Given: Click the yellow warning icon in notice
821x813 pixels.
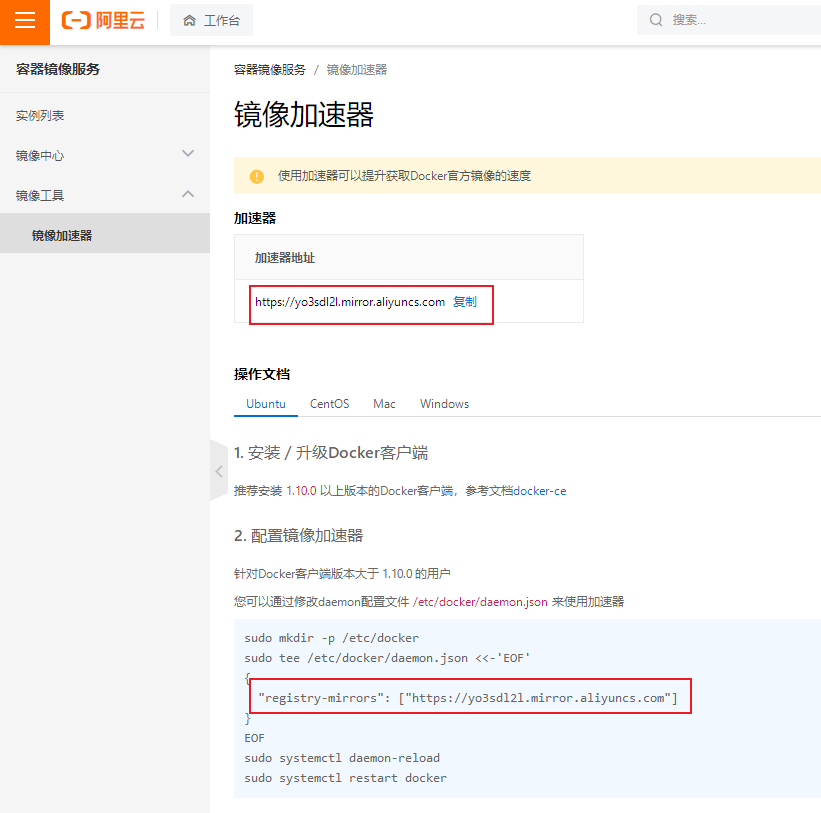Looking at the screenshot, I should pyautogui.click(x=257, y=176).
